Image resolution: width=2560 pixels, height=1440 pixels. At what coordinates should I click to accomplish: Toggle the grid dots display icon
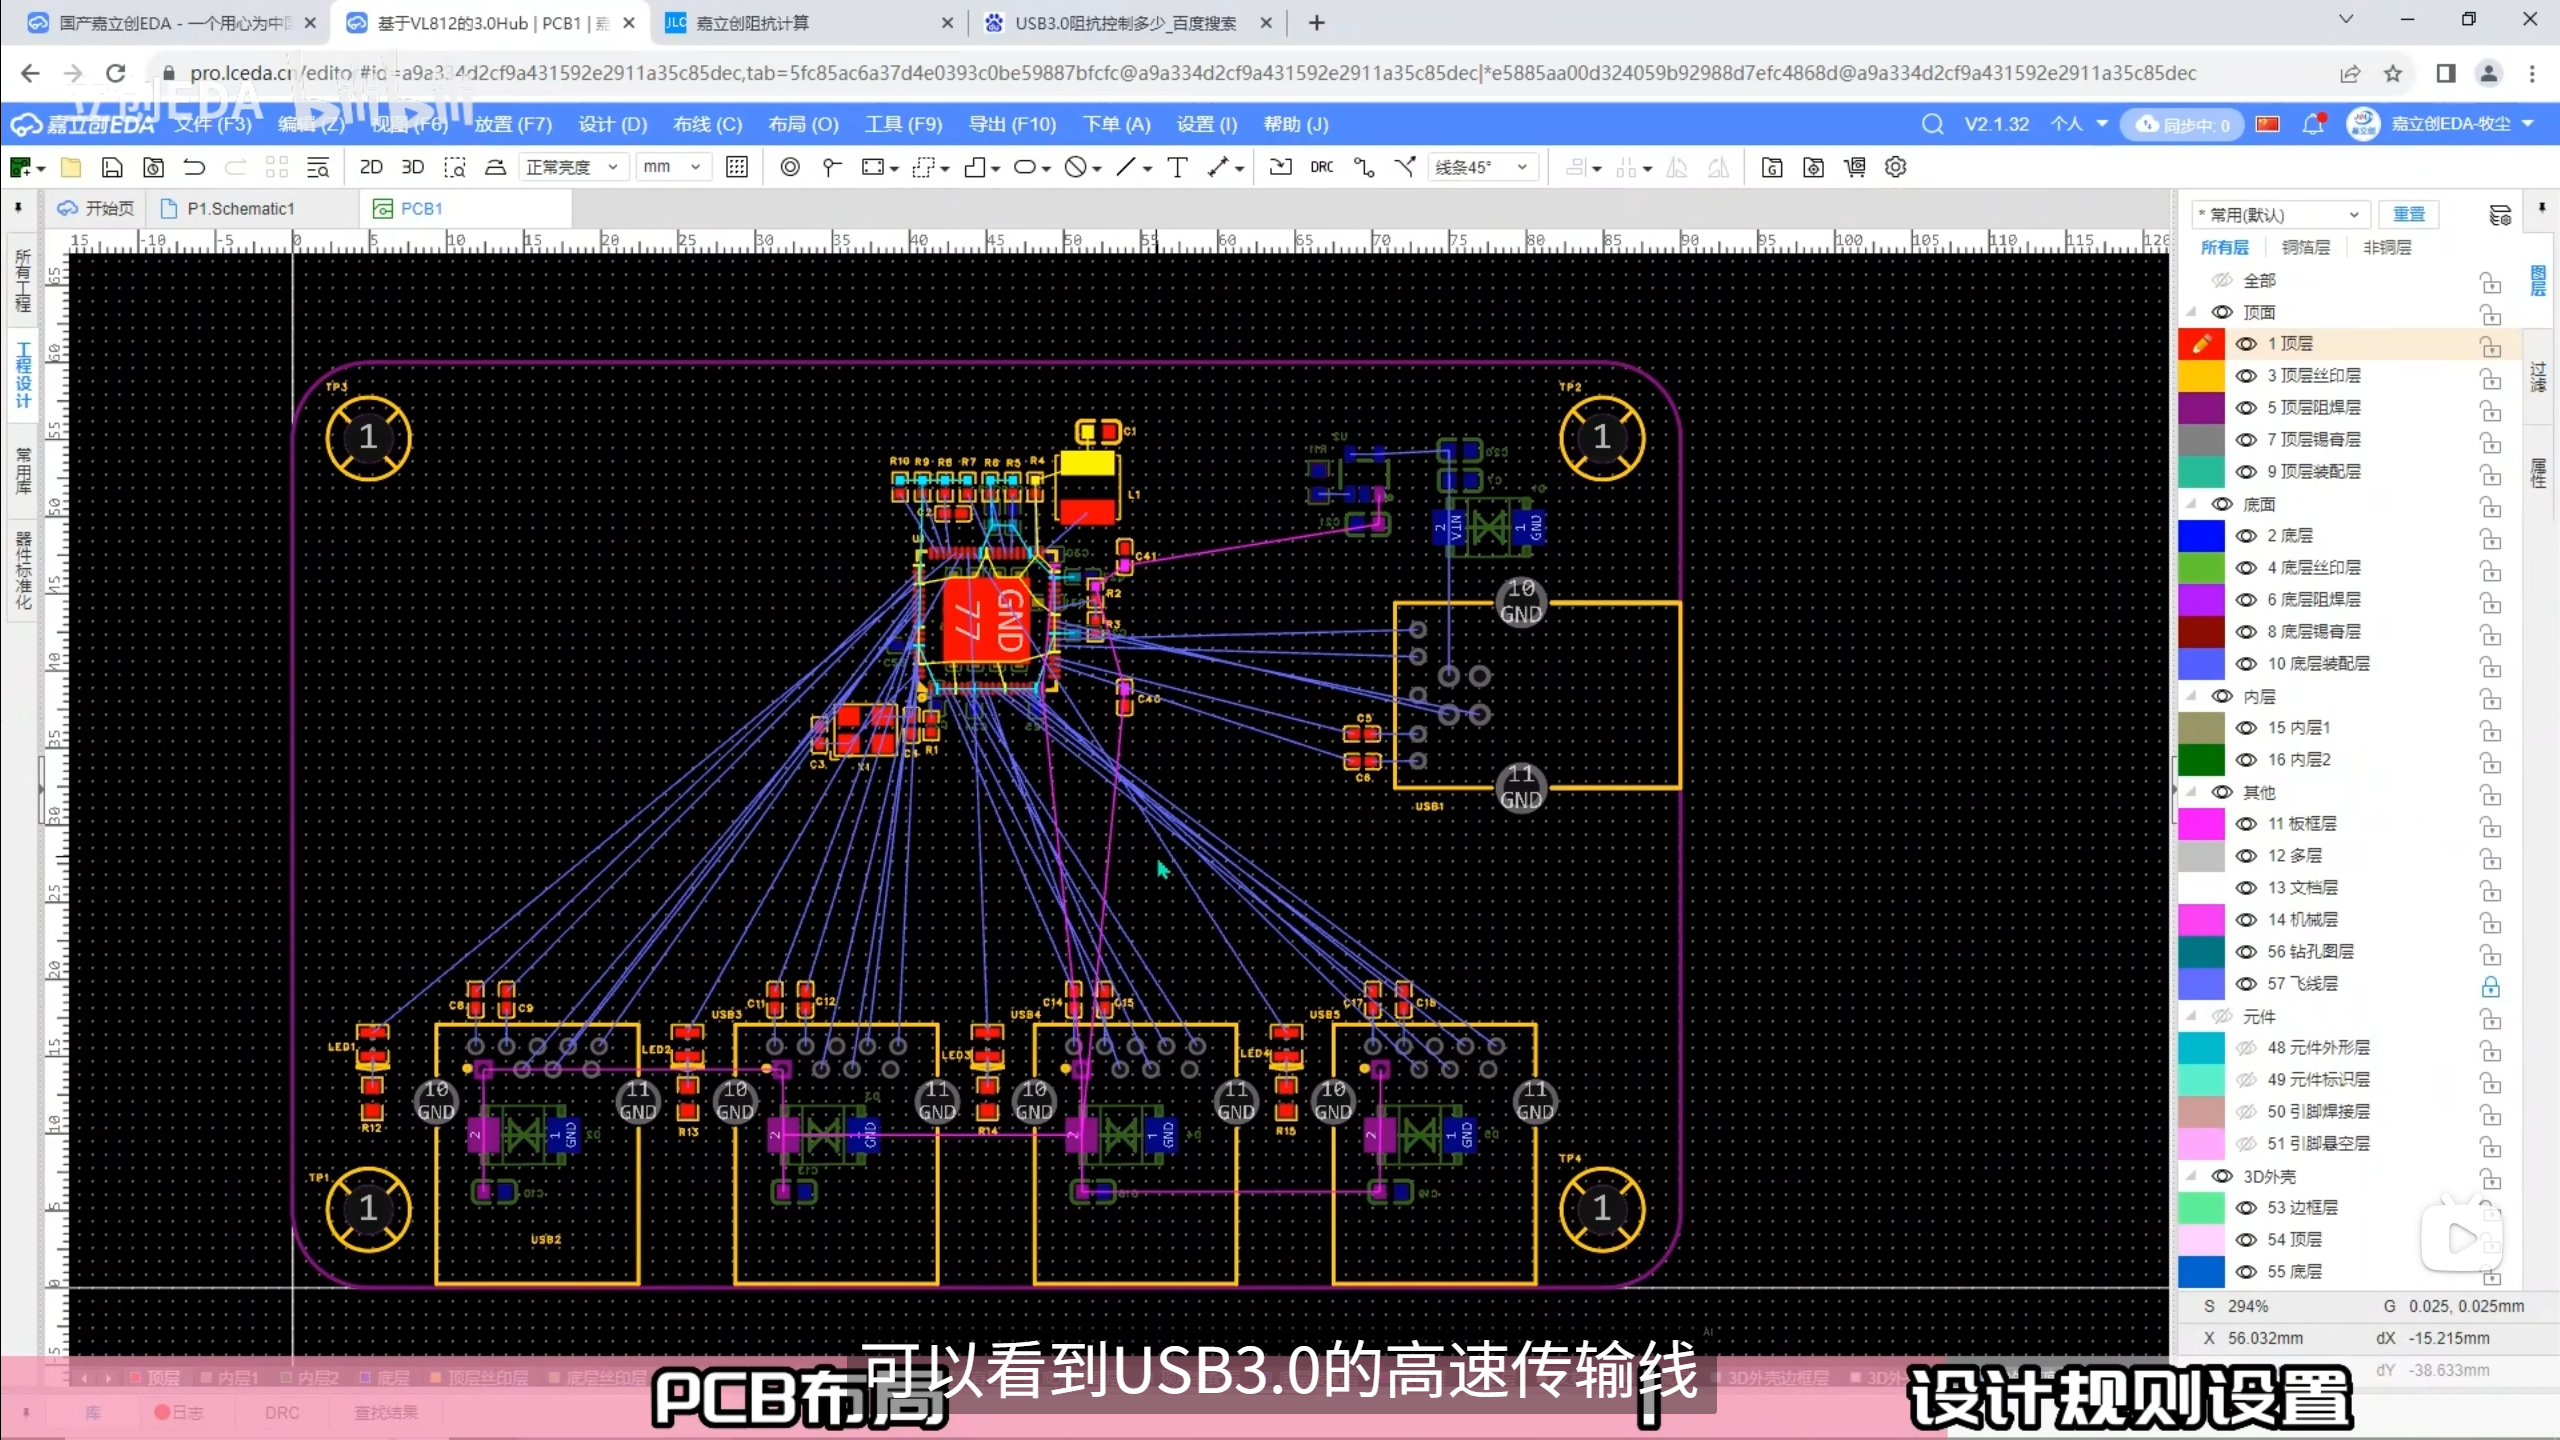737,167
